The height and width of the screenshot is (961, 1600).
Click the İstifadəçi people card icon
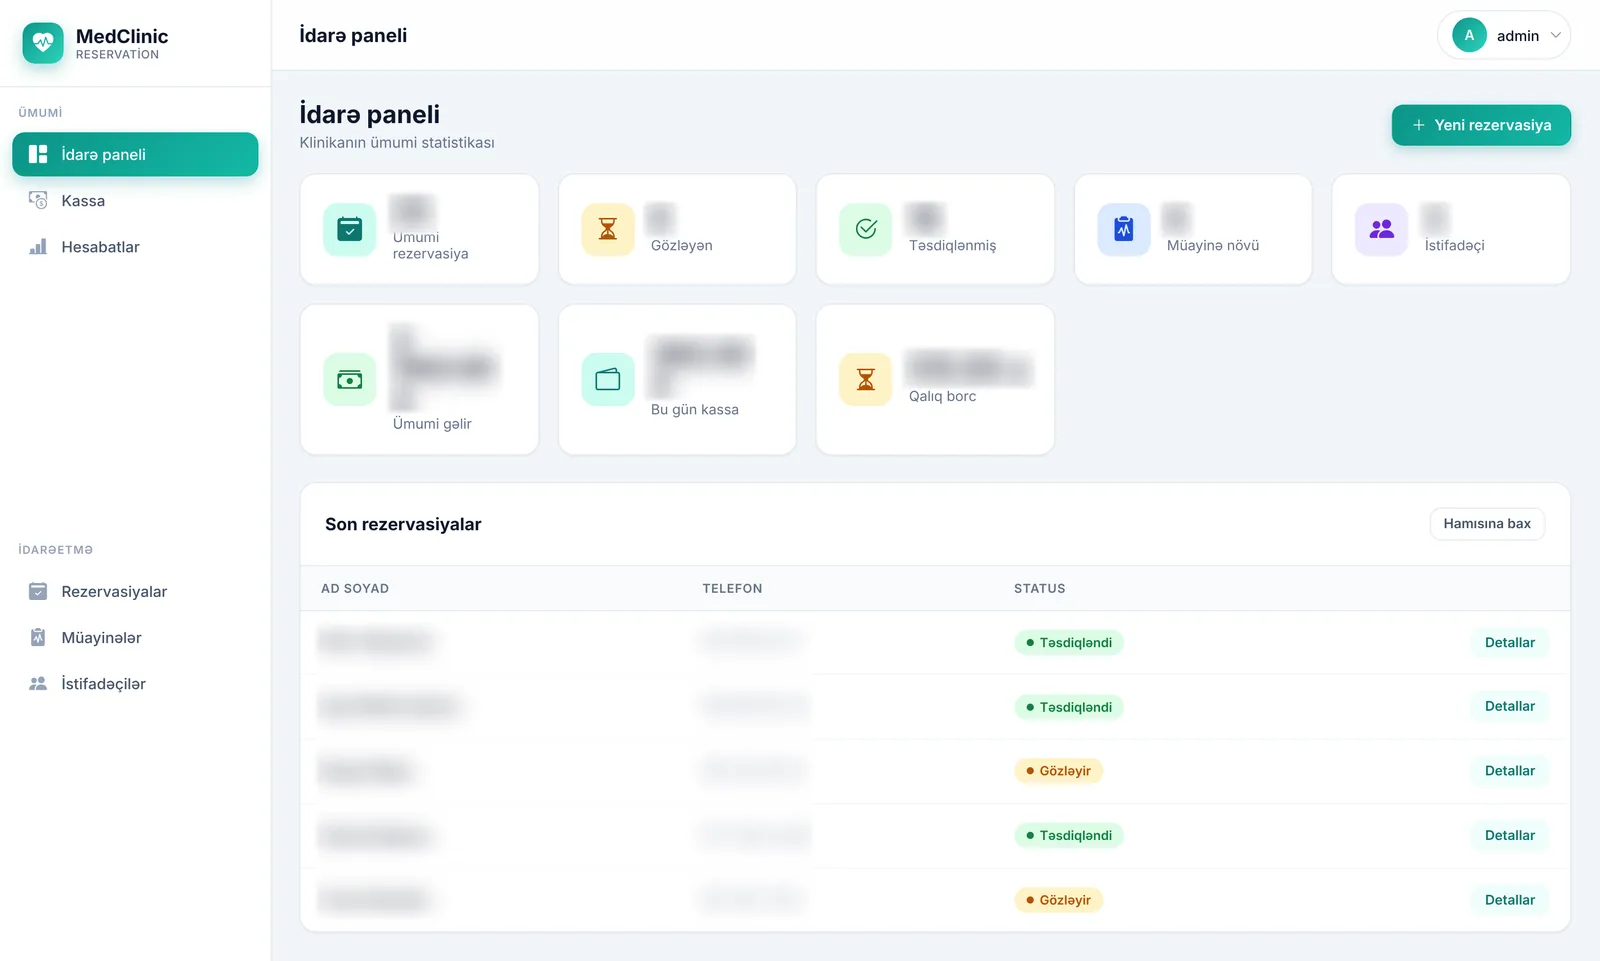point(1382,229)
